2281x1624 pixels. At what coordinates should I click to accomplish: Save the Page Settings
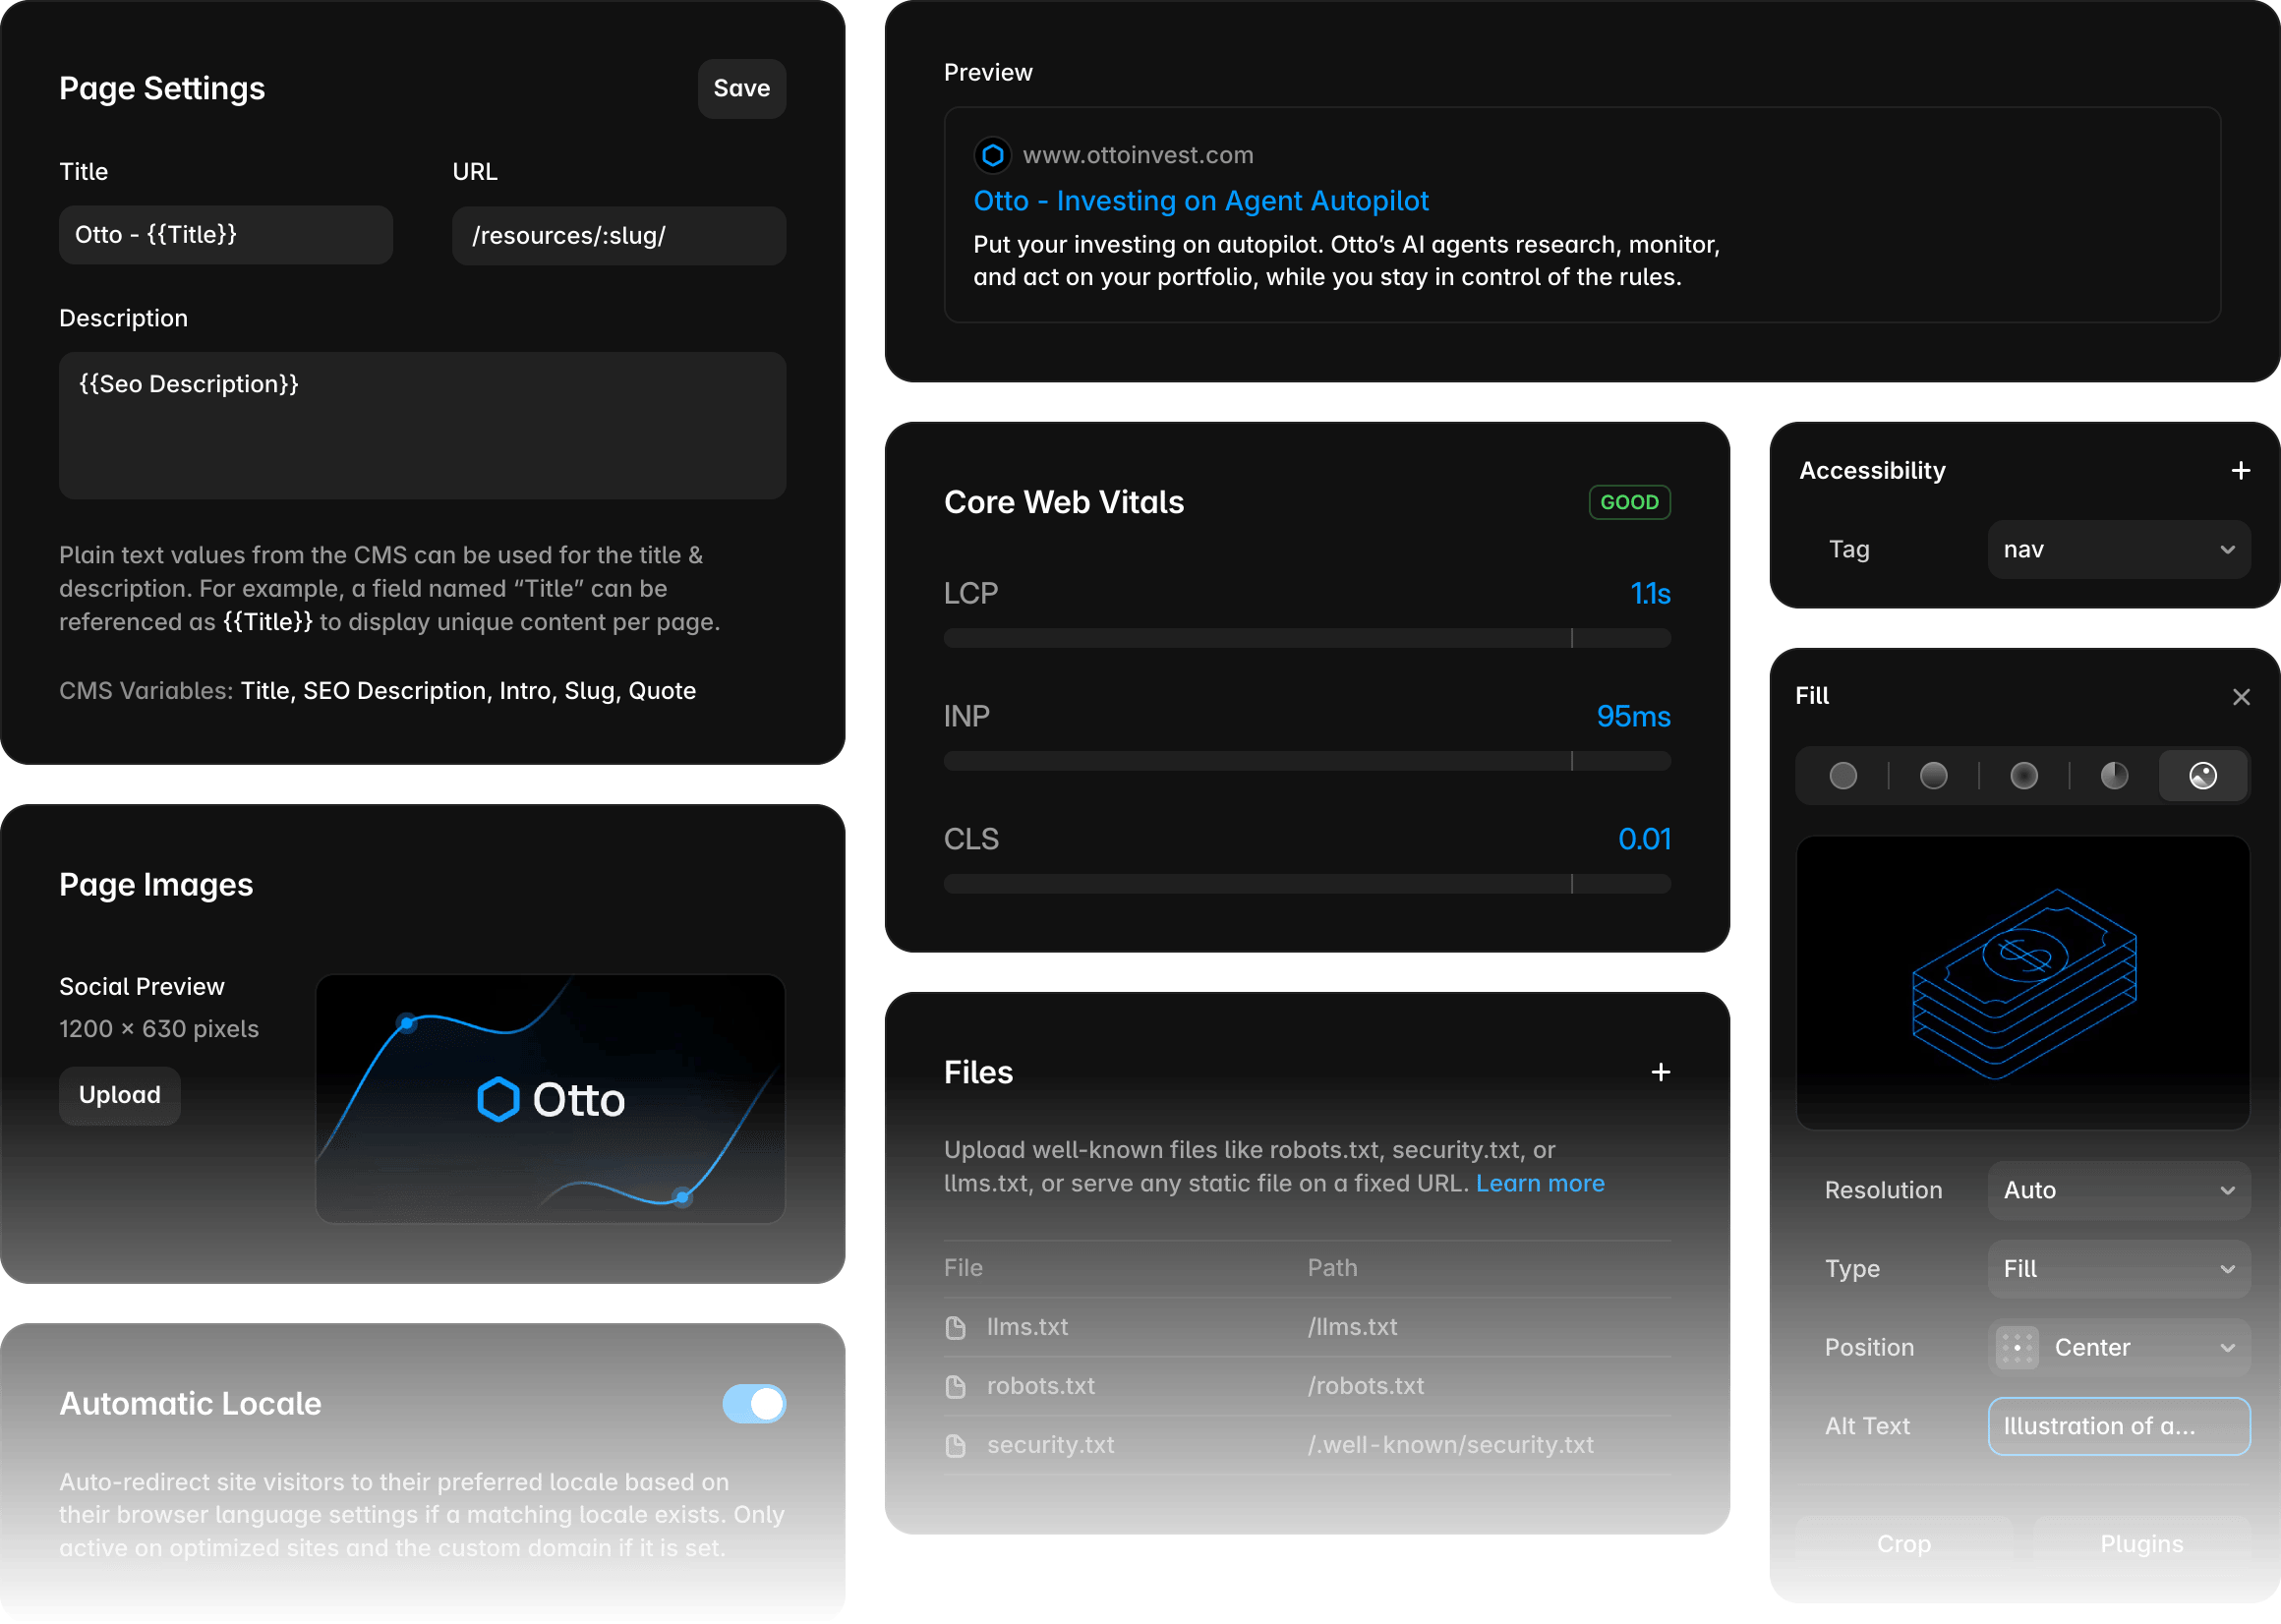(x=741, y=88)
